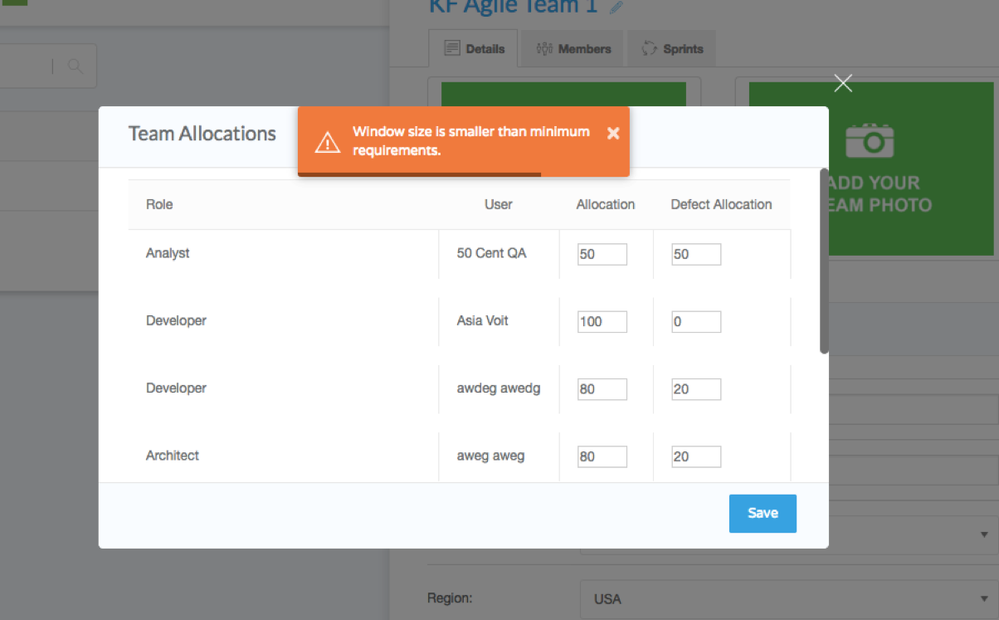Click the ADD YOUR TEAM PHOTO tile
The image size is (999, 620).
point(911,169)
